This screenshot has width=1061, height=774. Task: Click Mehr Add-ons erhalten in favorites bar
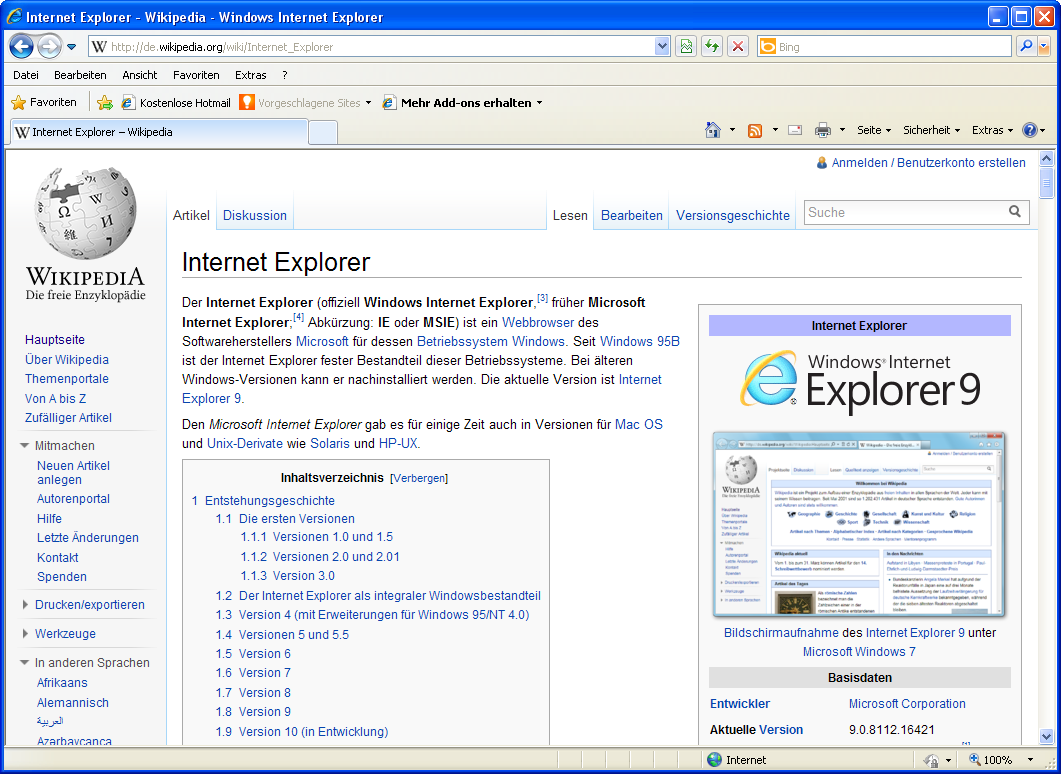pos(463,103)
